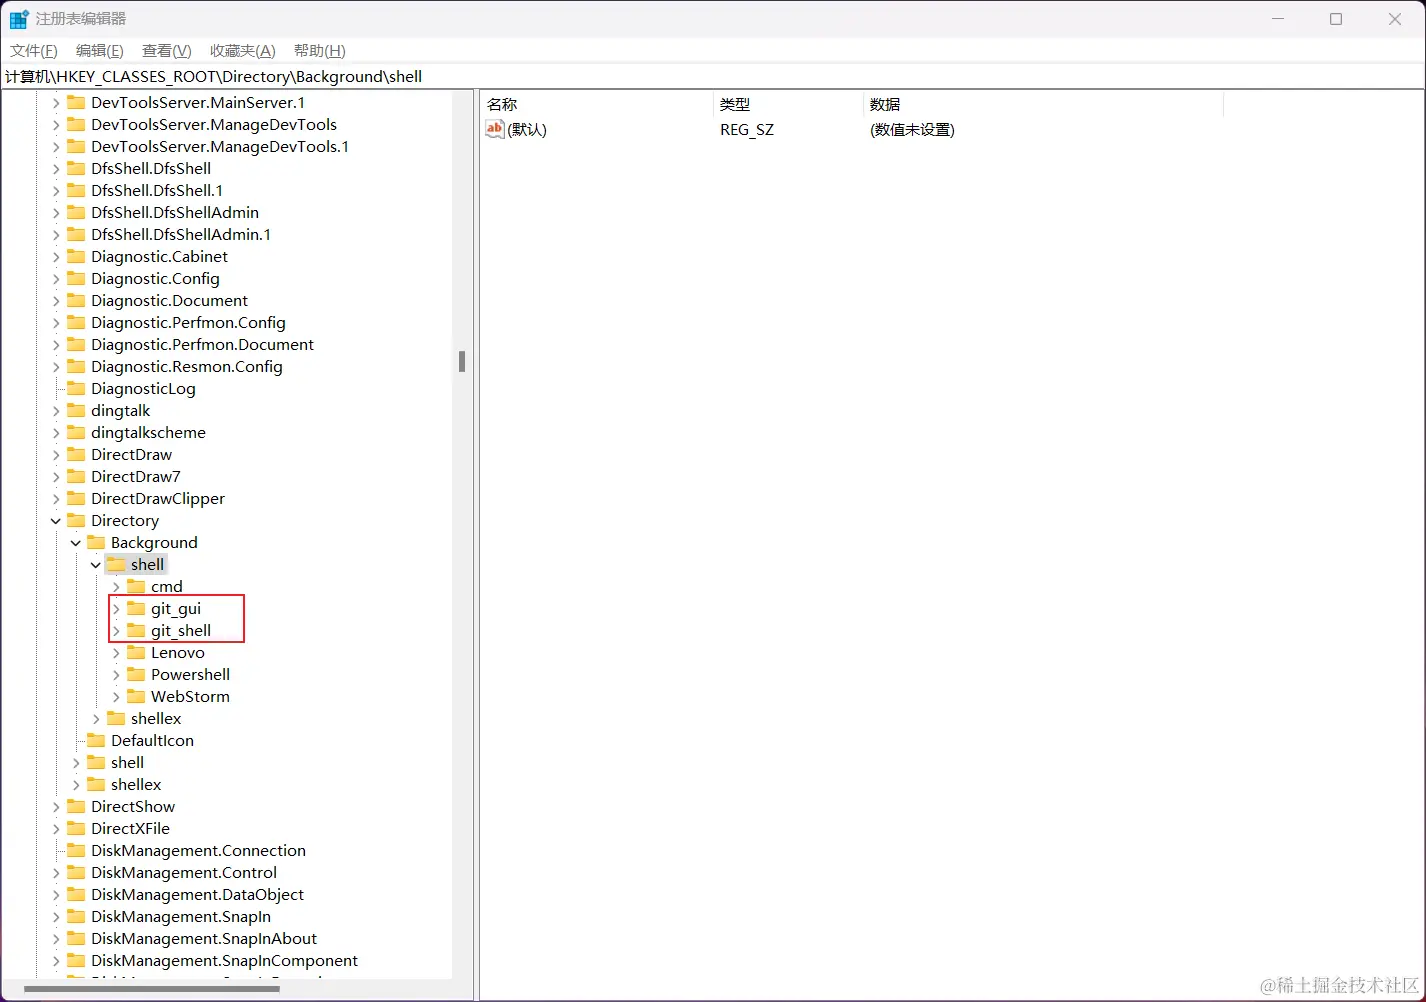Click the Registry Editor app icon in title bar
Screen dimensions: 1426x1002
pyautogui.click(x=19, y=19)
